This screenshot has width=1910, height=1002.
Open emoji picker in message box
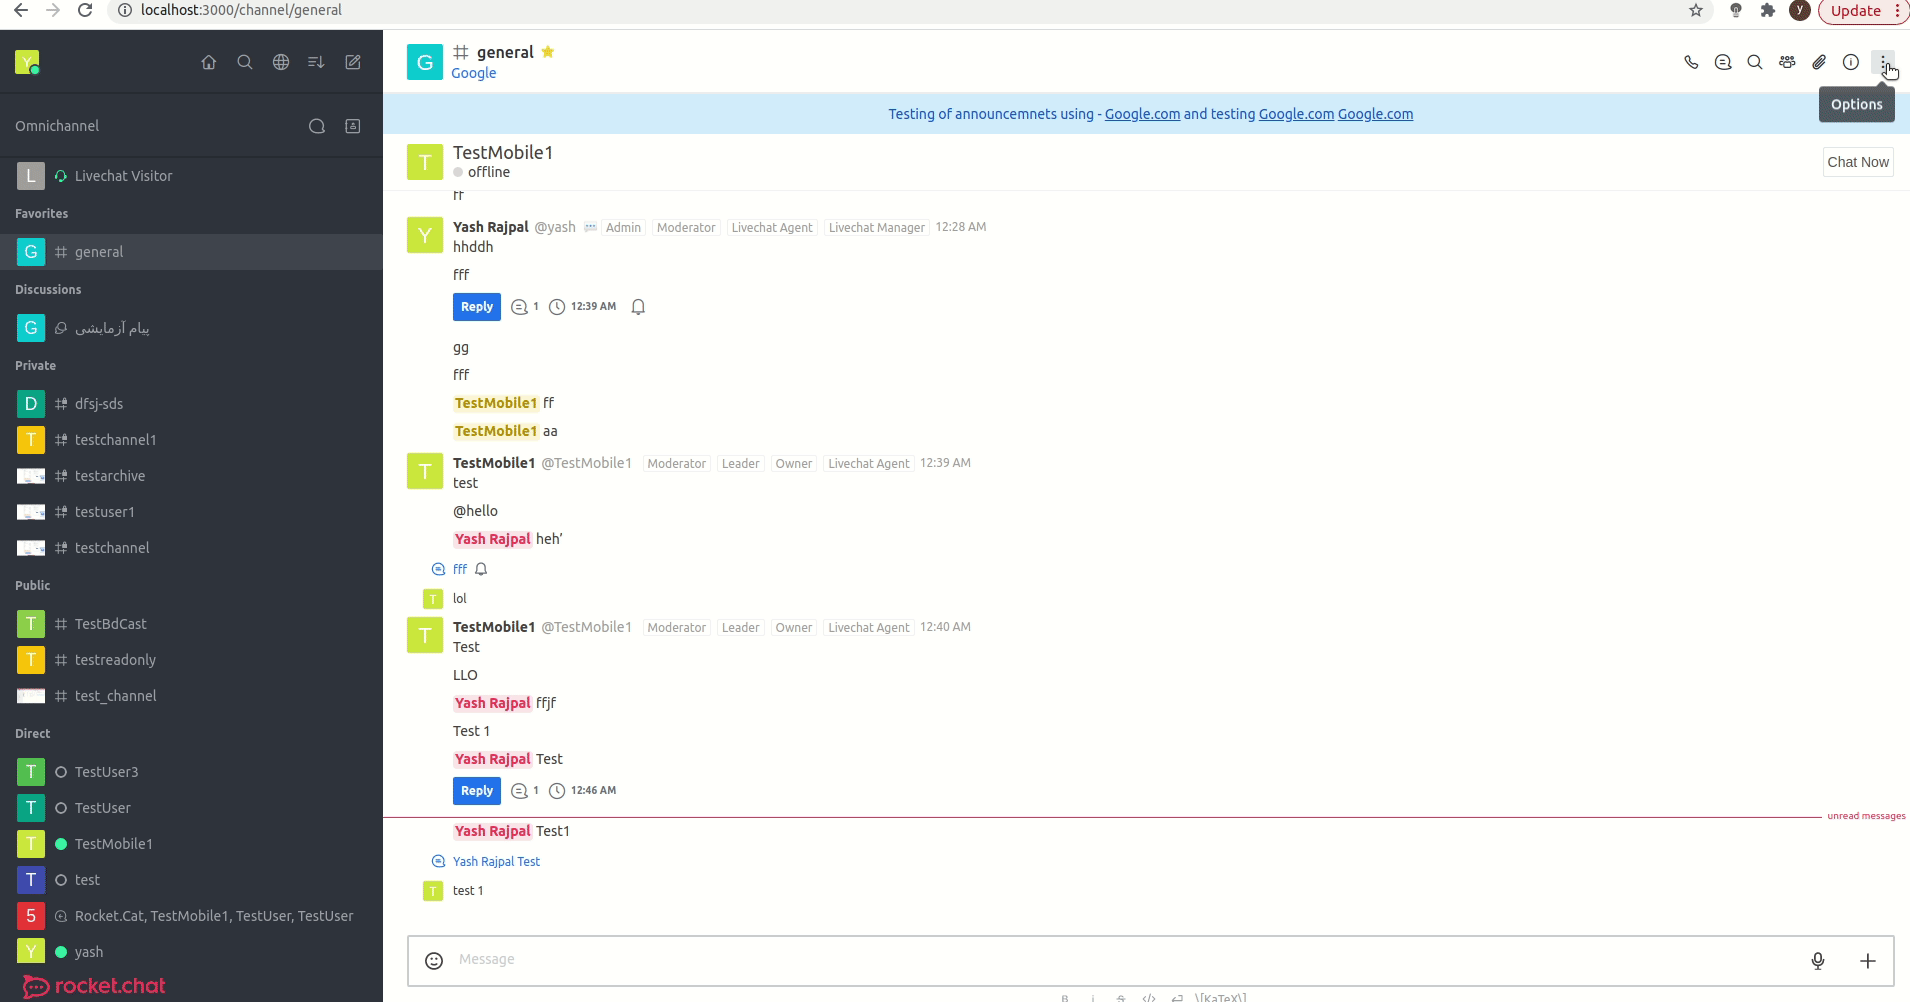click(x=434, y=961)
